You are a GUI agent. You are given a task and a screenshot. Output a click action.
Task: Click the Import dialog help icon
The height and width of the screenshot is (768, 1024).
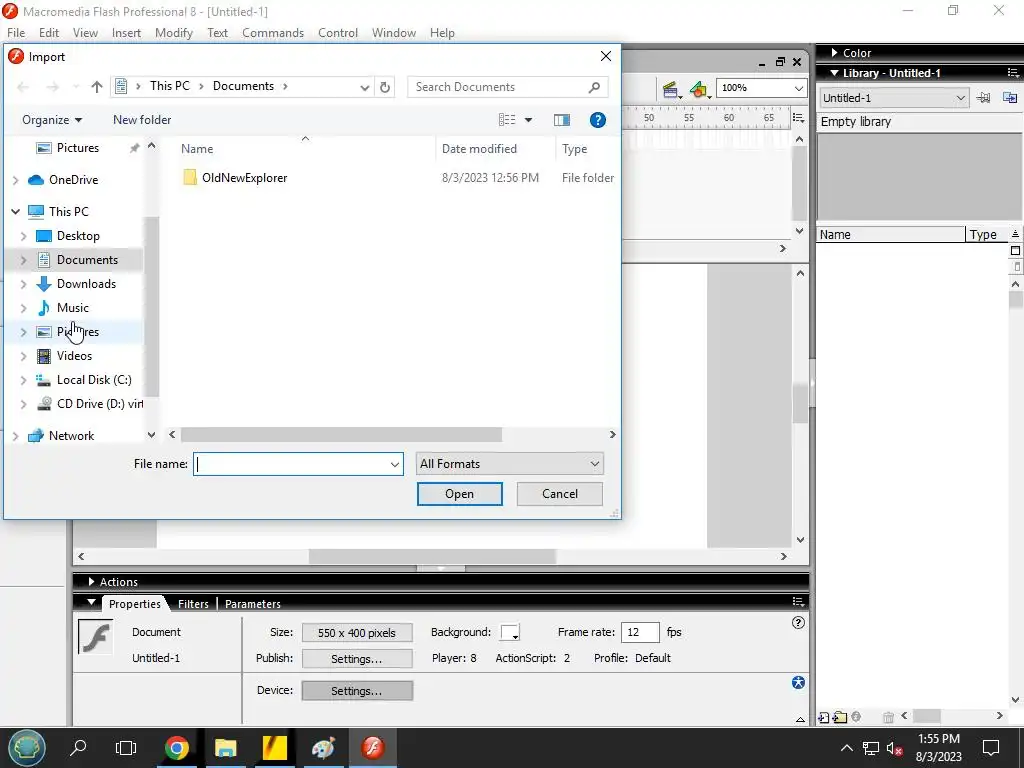pos(597,120)
